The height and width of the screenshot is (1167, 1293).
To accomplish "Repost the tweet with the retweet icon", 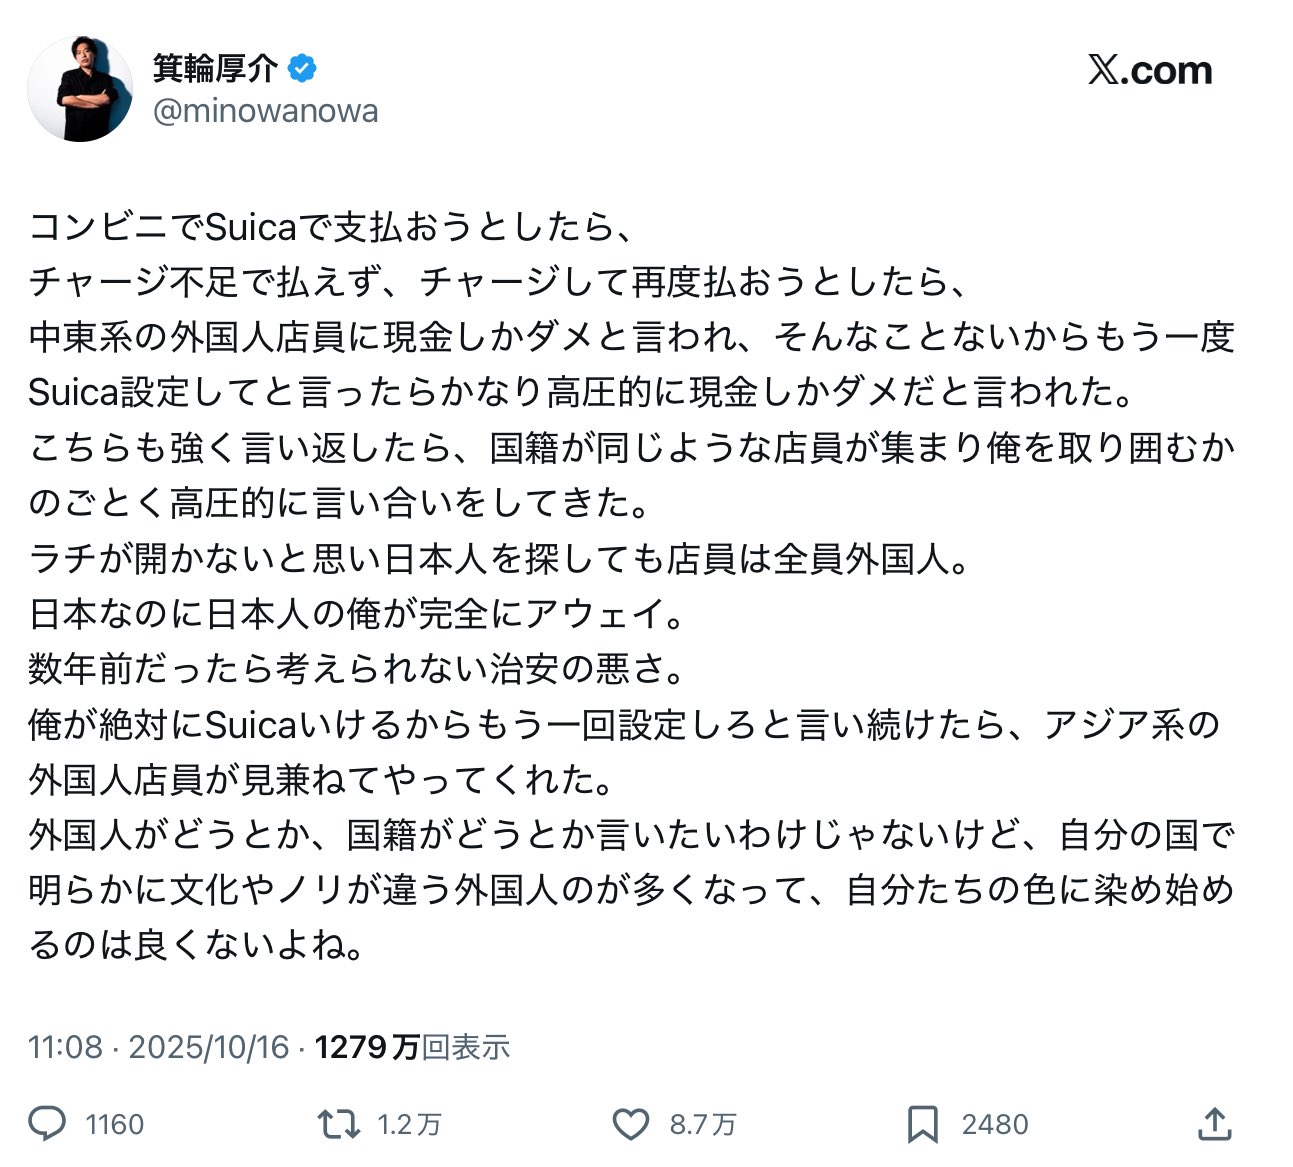I will pos(338,1124).
